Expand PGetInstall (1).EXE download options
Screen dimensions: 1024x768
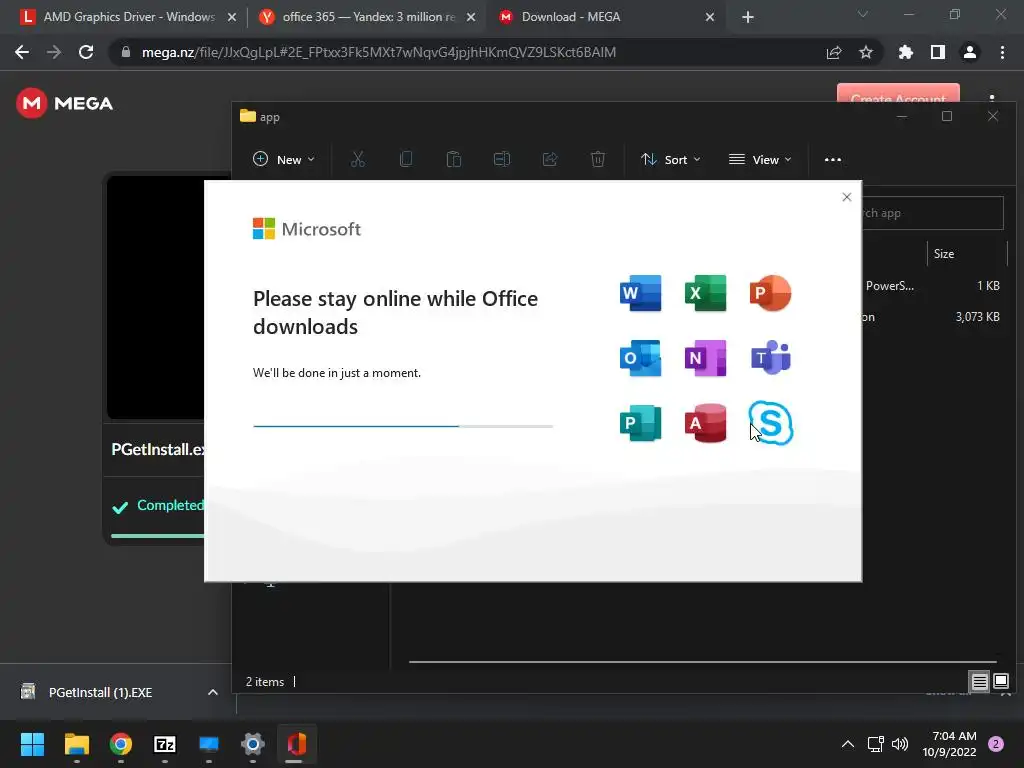(x=212, y=692)
